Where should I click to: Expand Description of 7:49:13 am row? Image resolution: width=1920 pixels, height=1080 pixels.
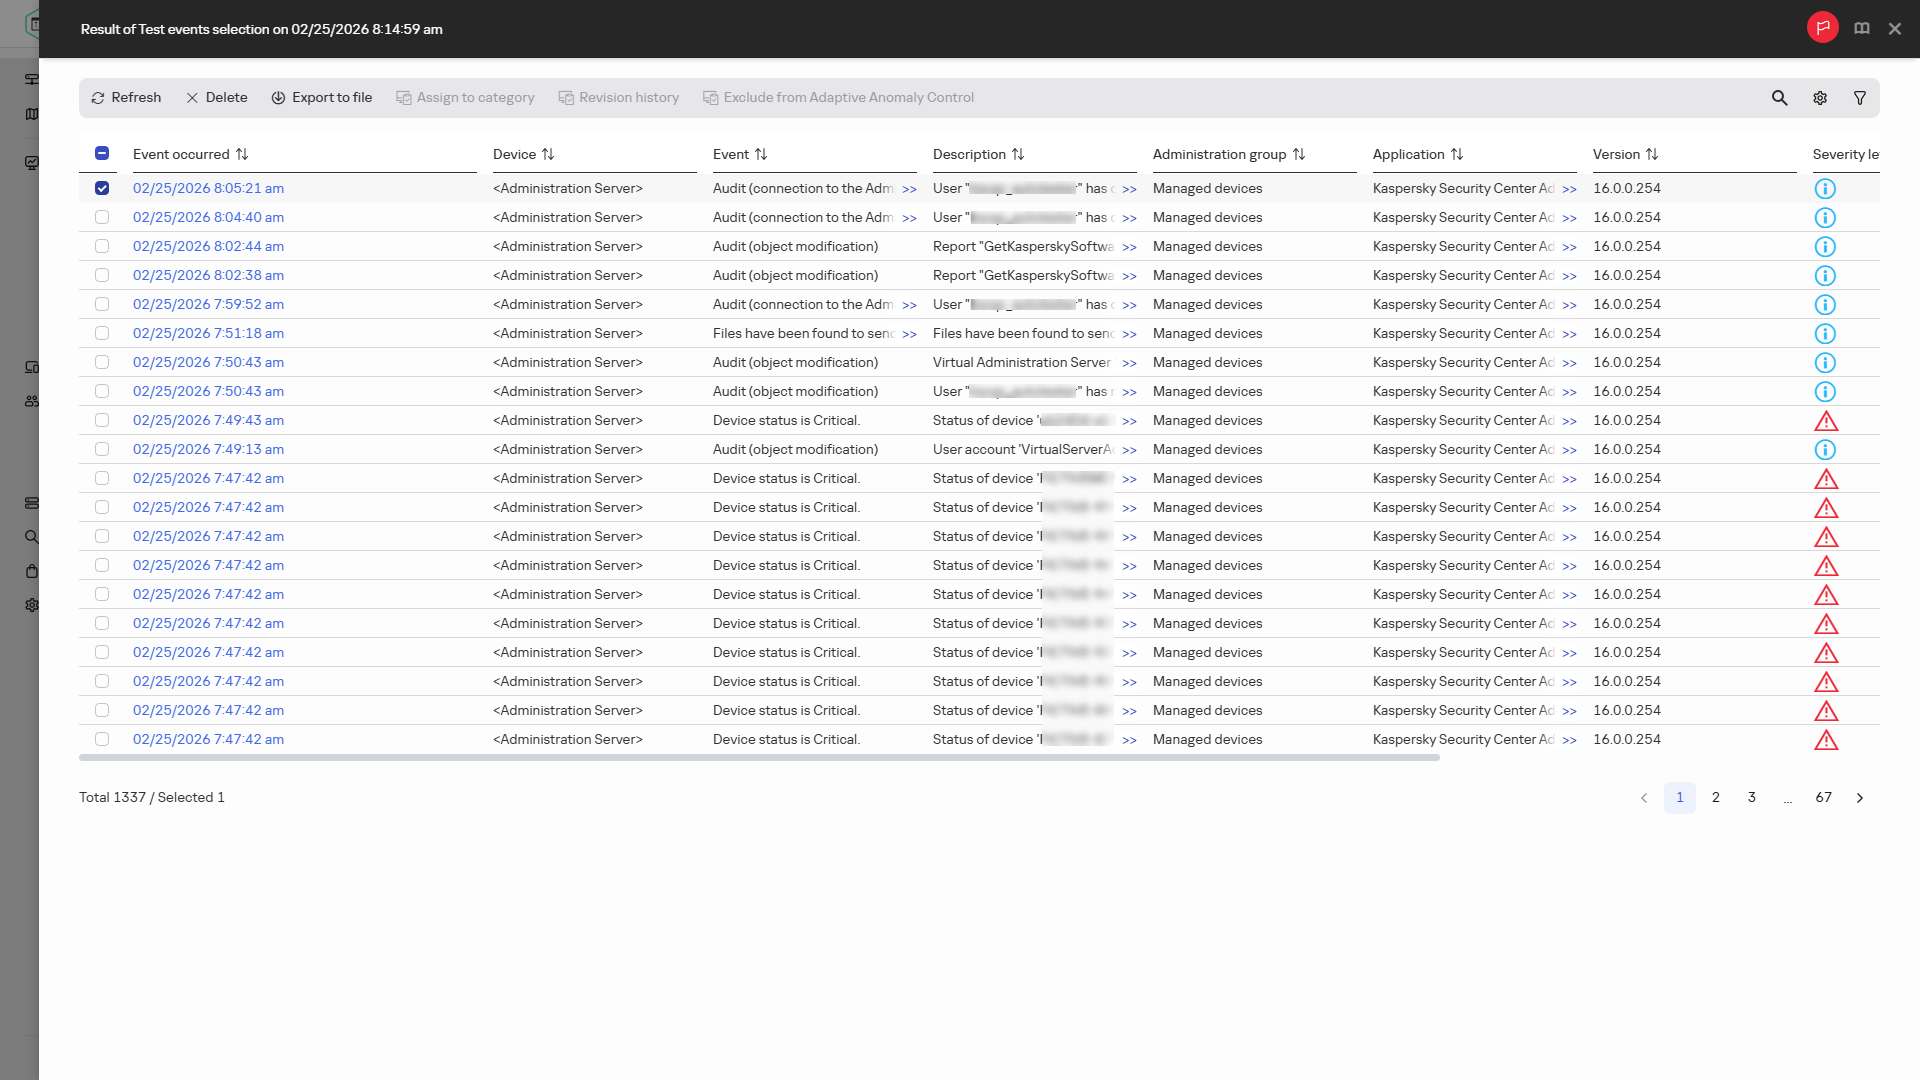pyautogui.click(x=1129, y=450)
